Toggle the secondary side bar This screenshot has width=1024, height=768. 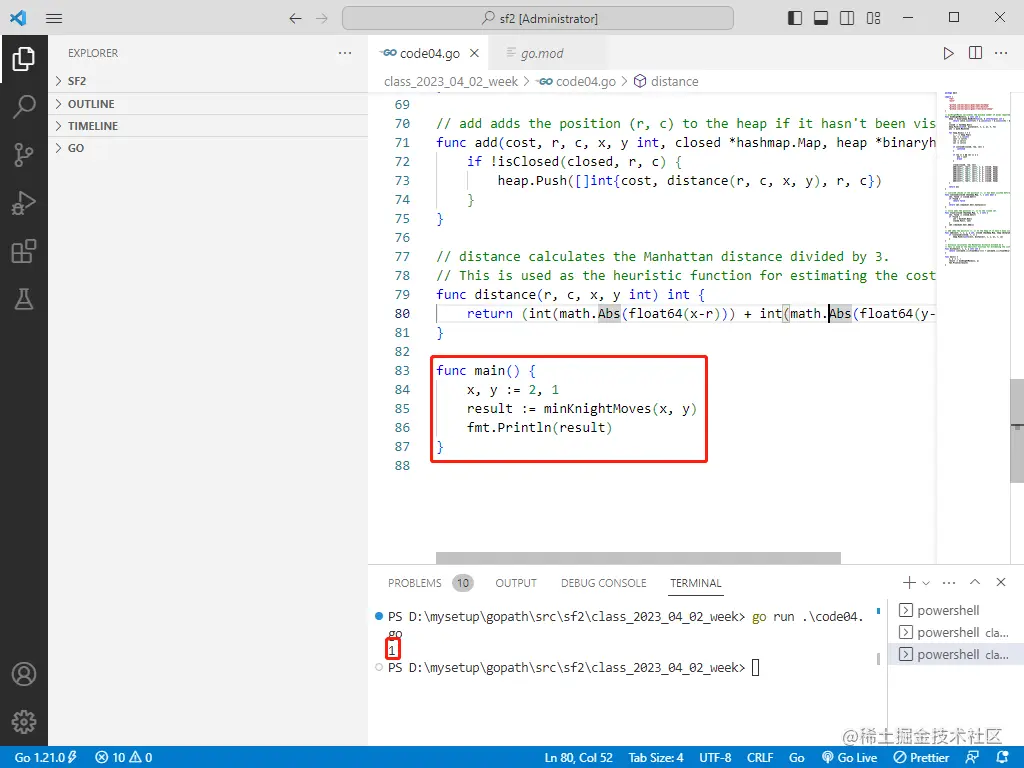point(847,18)
